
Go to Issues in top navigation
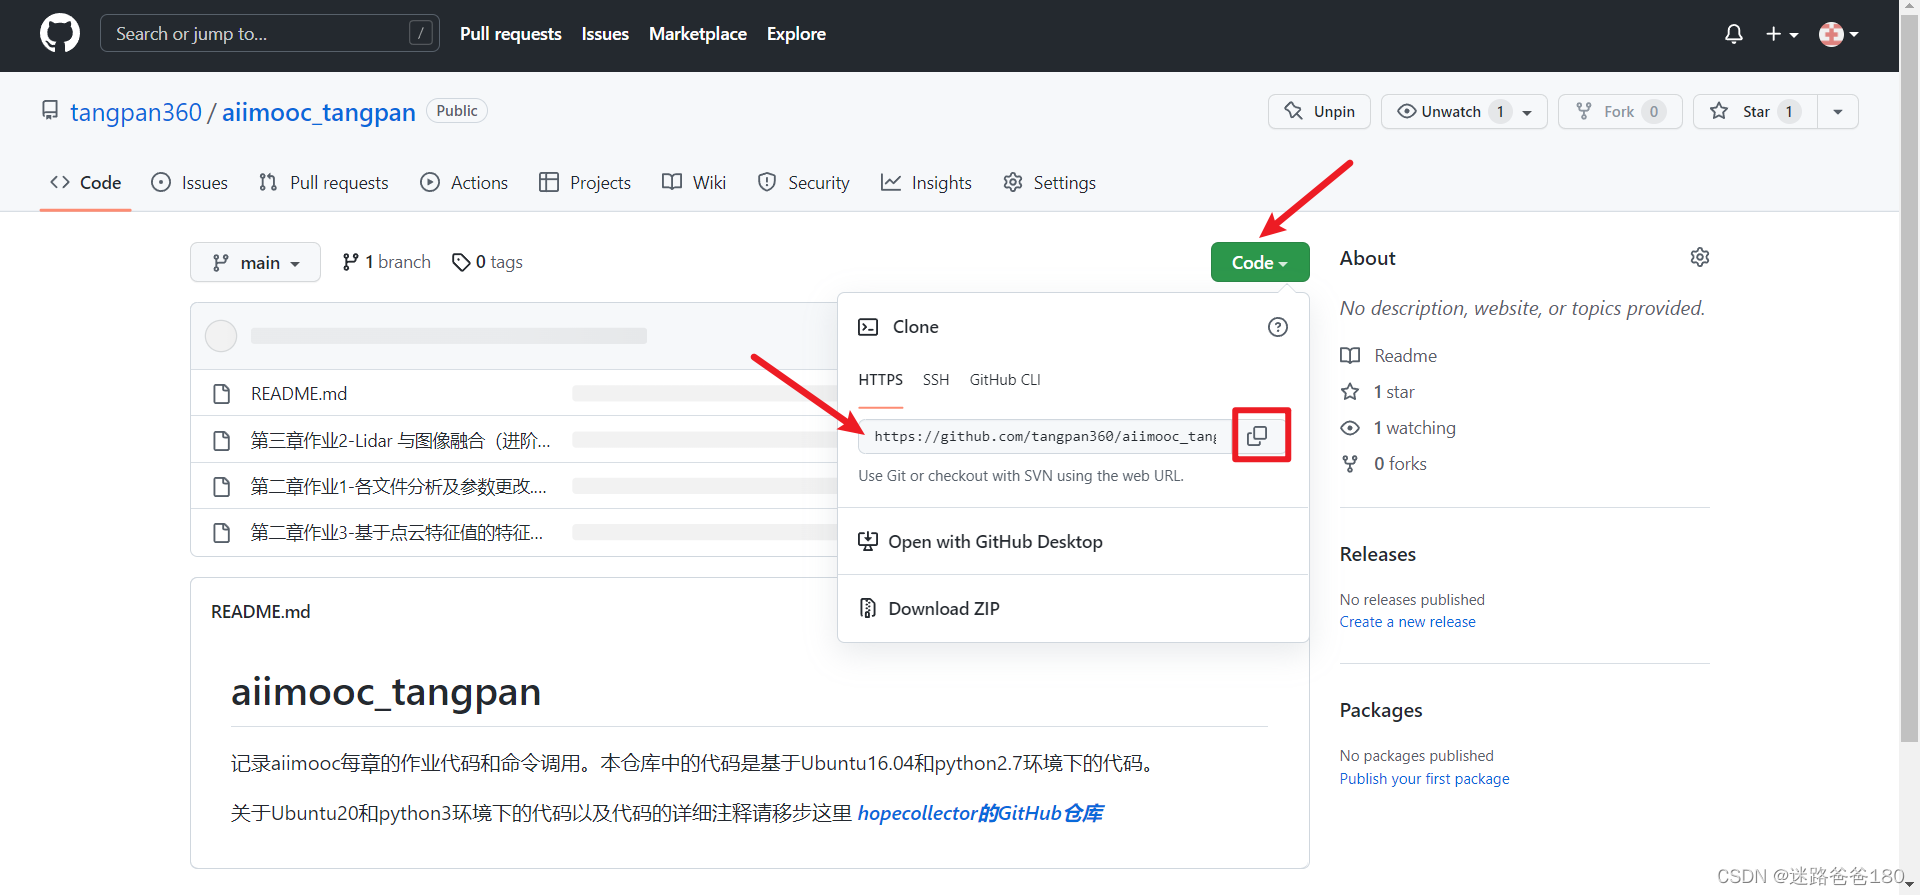(x=605, y=34)
